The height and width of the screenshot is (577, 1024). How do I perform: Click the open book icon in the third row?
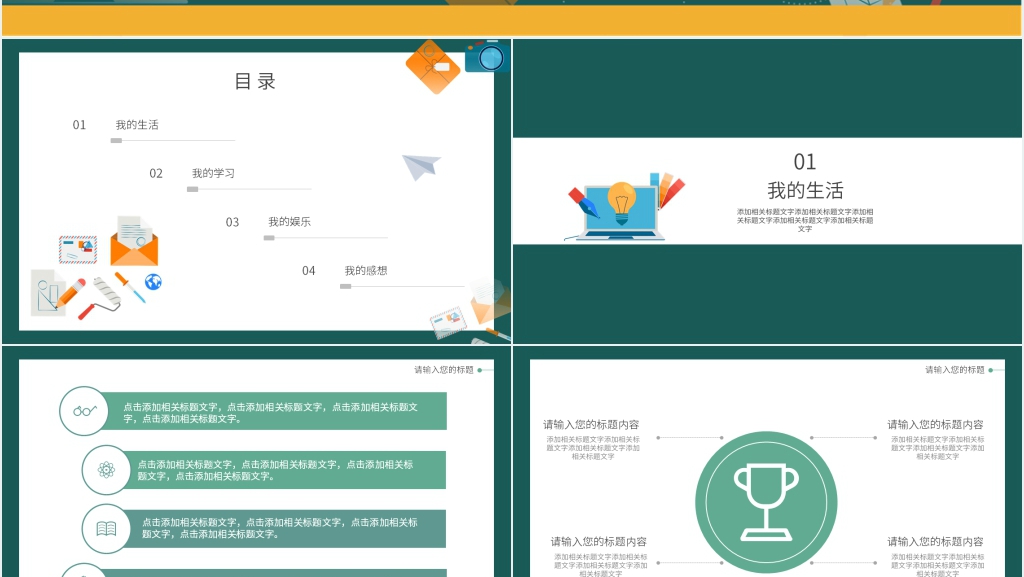106,528
